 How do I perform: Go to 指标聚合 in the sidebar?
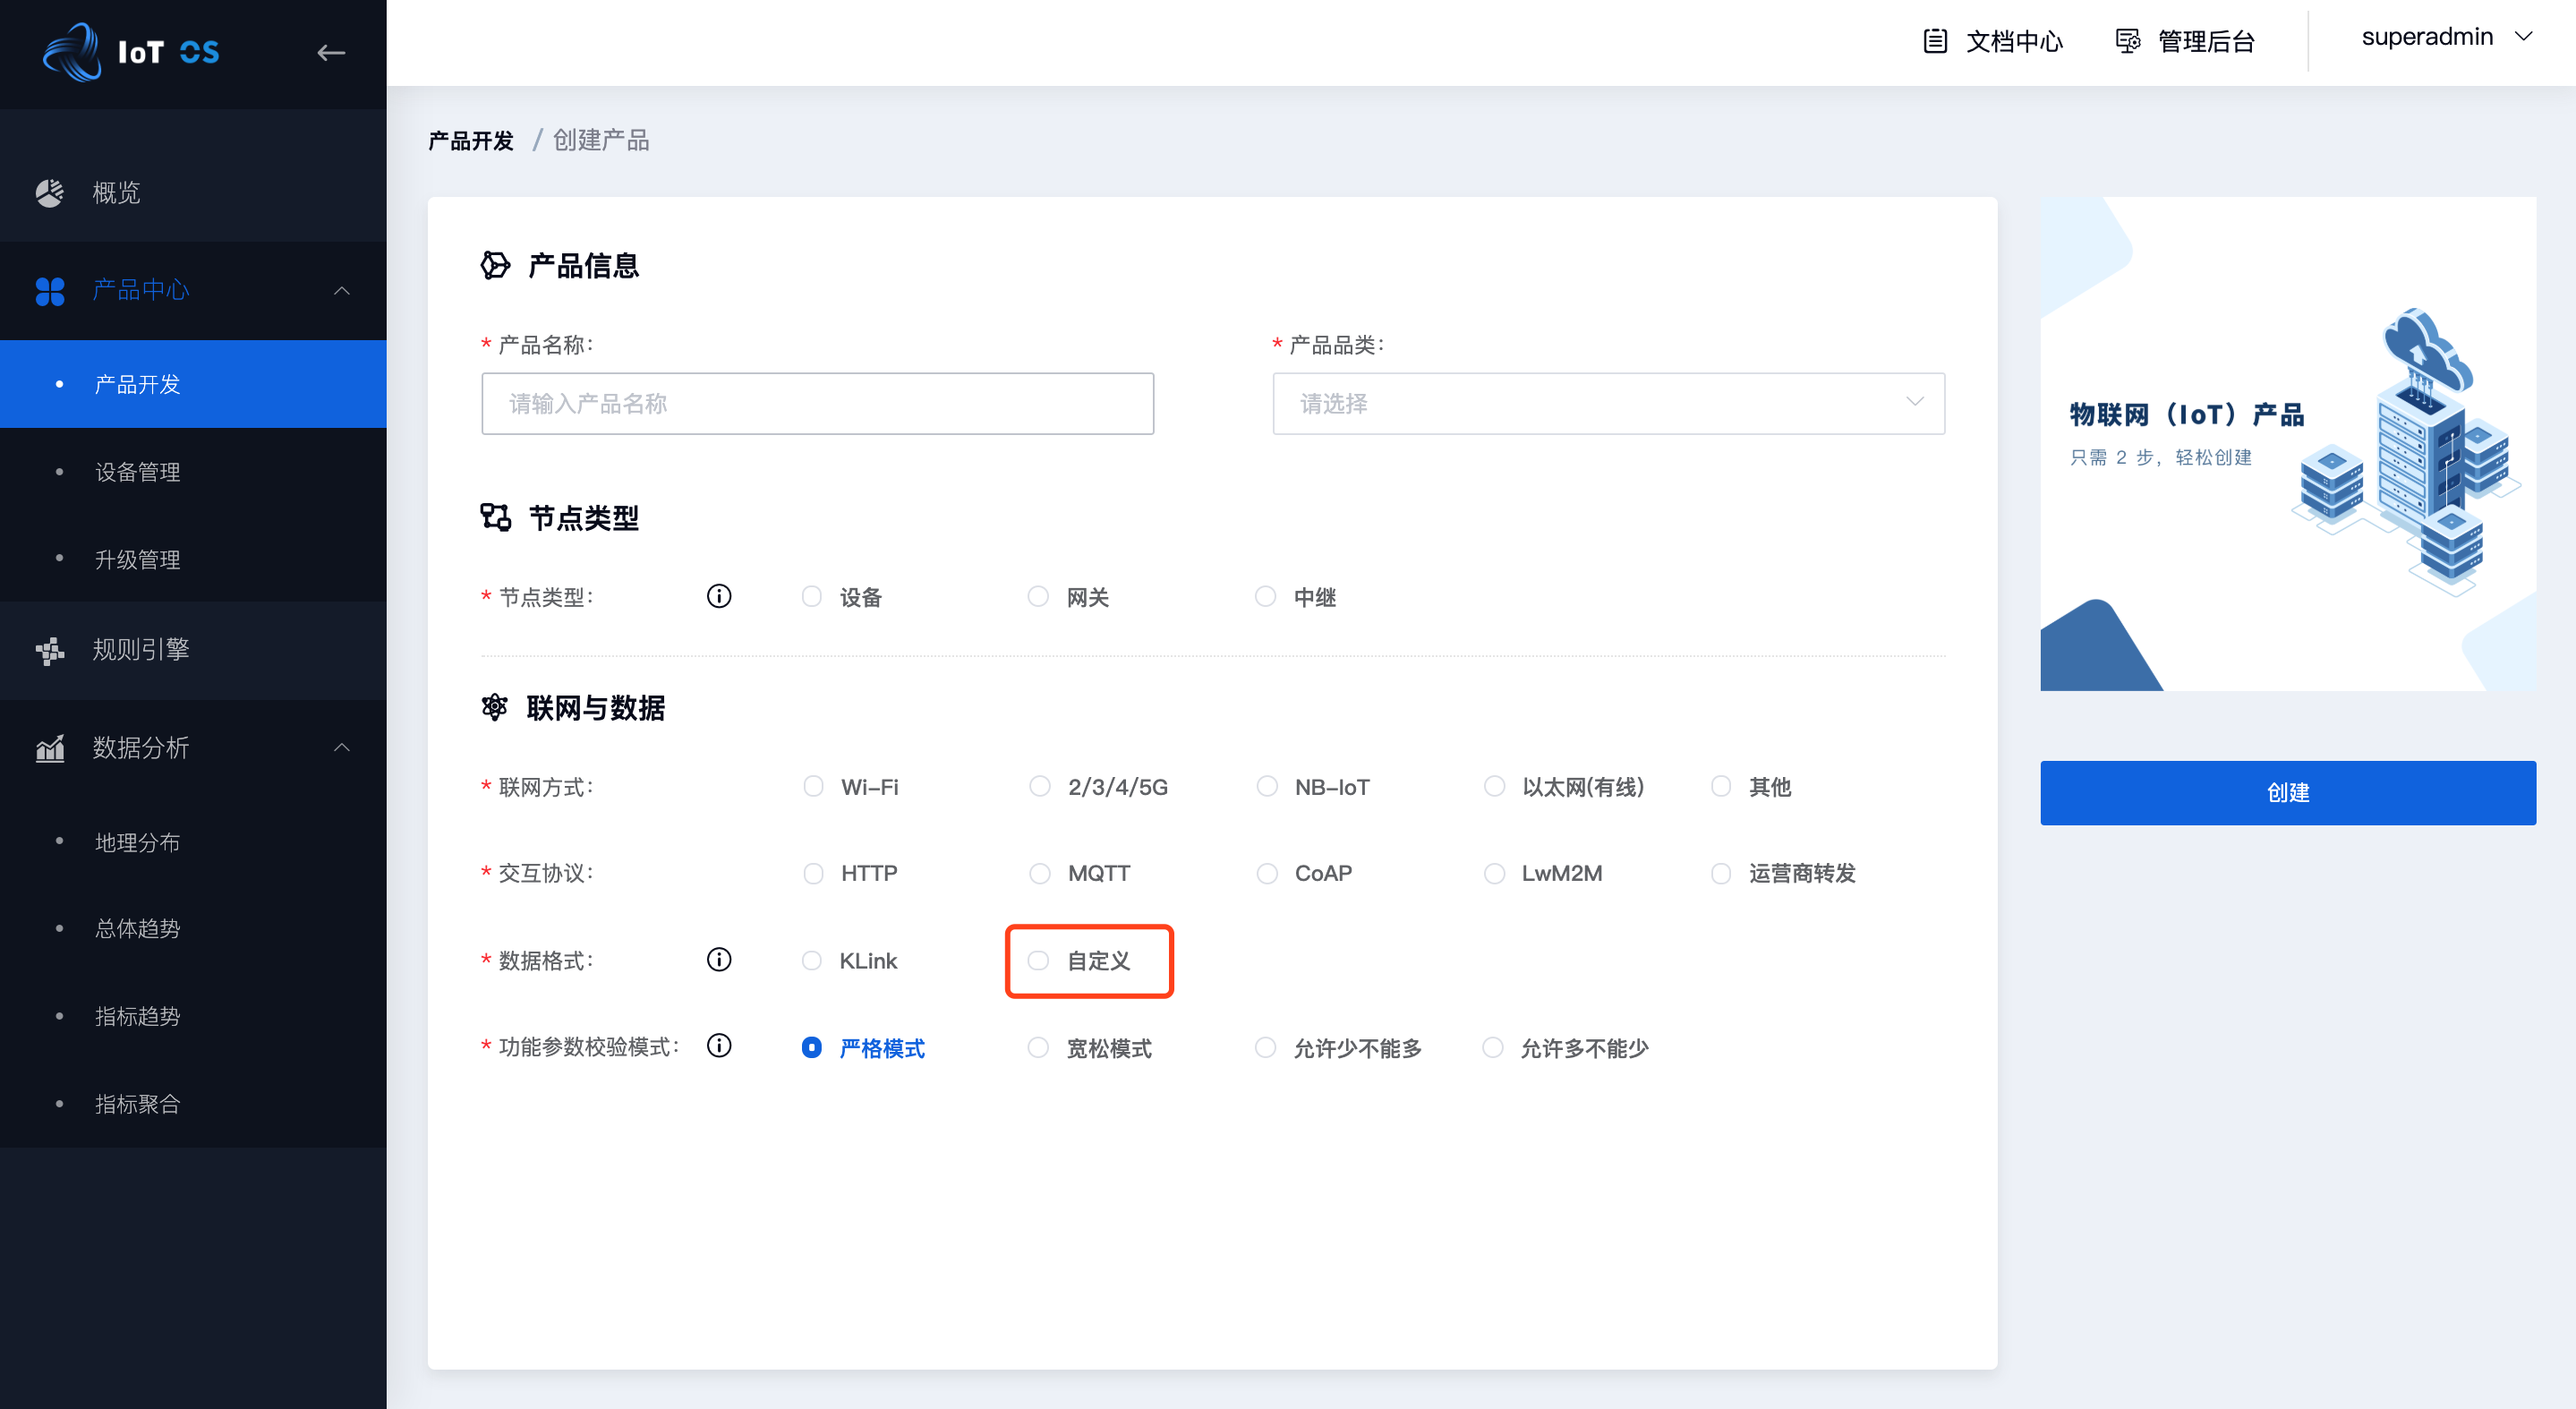tap(137, 1104)
